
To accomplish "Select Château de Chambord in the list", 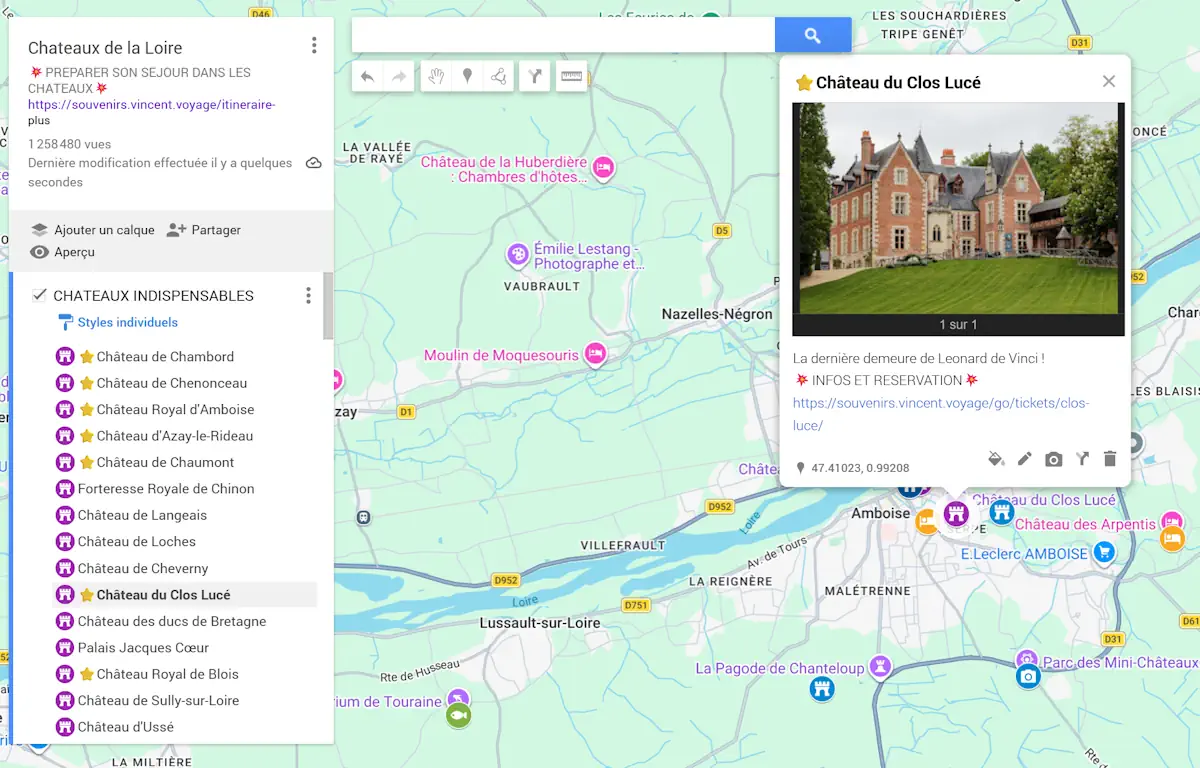I will (165, 356).
